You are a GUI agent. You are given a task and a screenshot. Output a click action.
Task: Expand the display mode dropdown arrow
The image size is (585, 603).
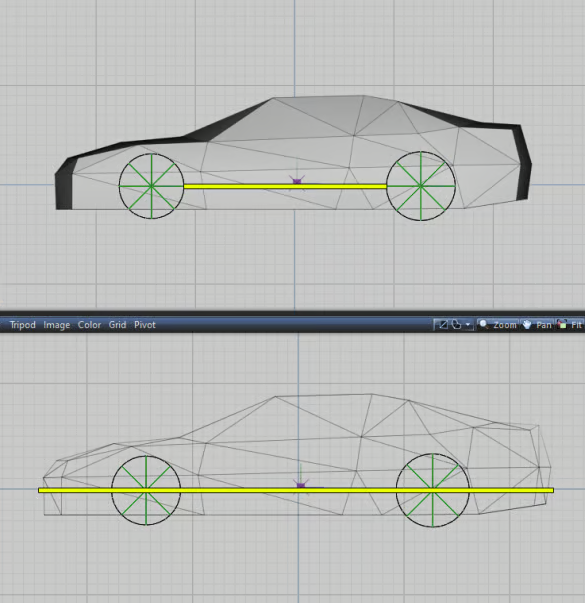pos(468,325)
